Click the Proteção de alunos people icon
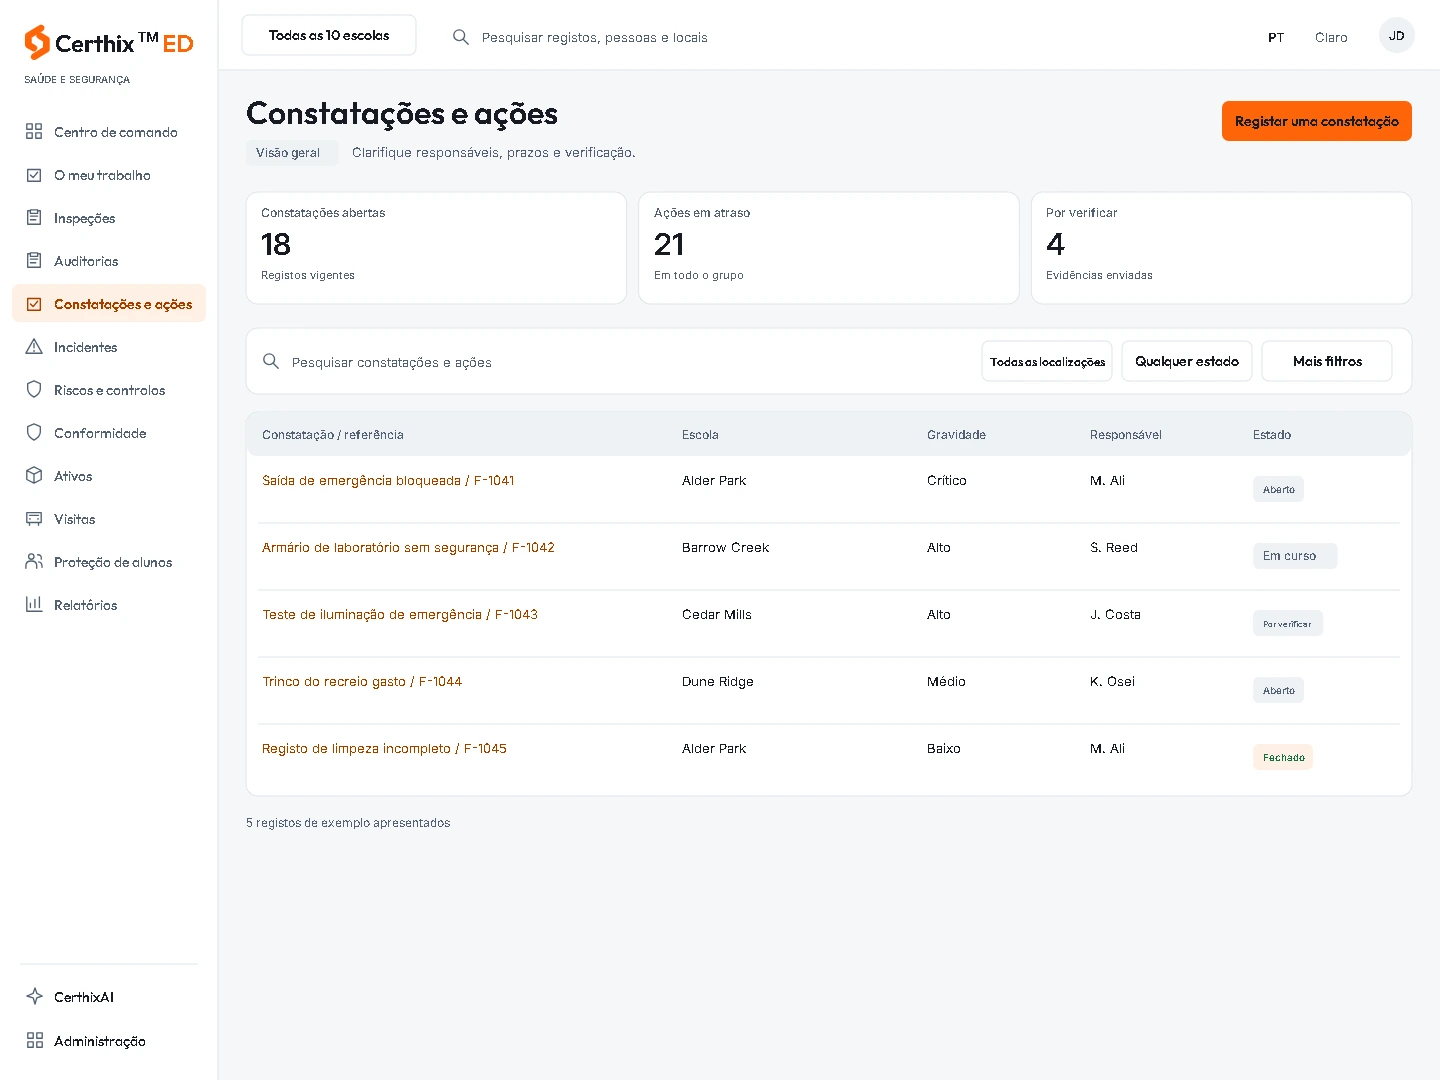1440x1080 pixels. coord(34,561)
